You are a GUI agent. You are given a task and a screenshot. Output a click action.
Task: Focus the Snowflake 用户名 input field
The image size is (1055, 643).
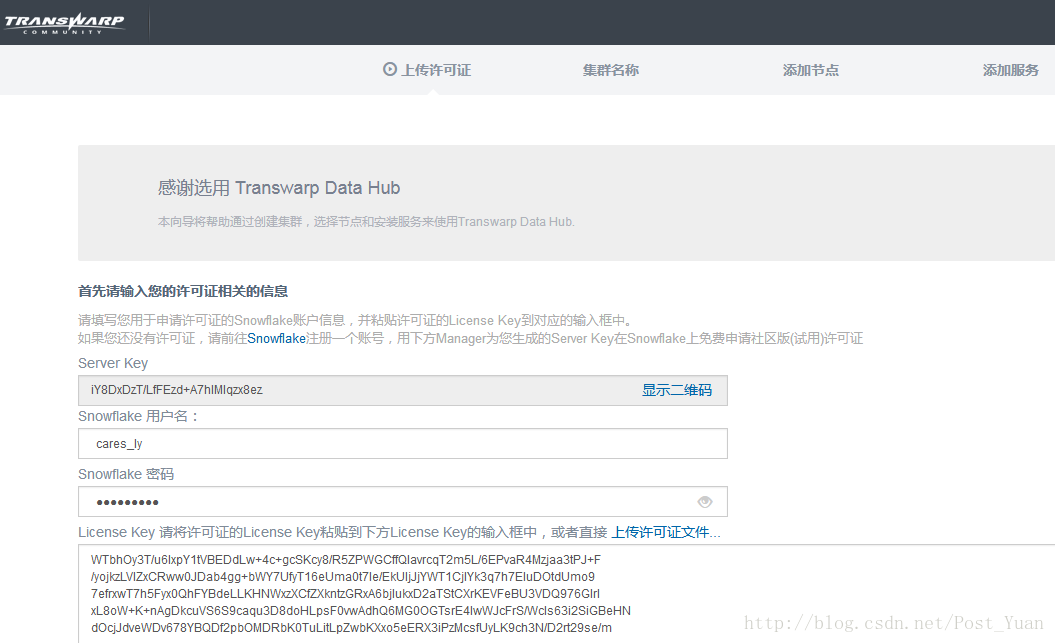(402, 444)
